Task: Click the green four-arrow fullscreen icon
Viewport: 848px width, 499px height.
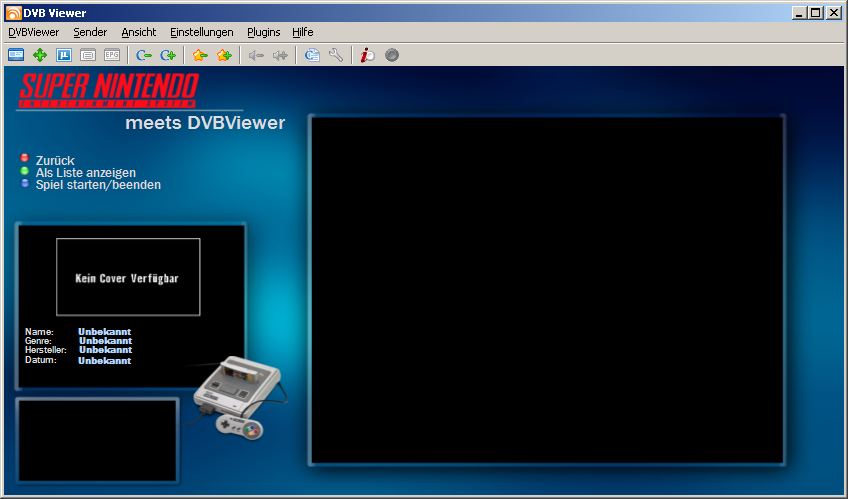Action: click(40, 55)
